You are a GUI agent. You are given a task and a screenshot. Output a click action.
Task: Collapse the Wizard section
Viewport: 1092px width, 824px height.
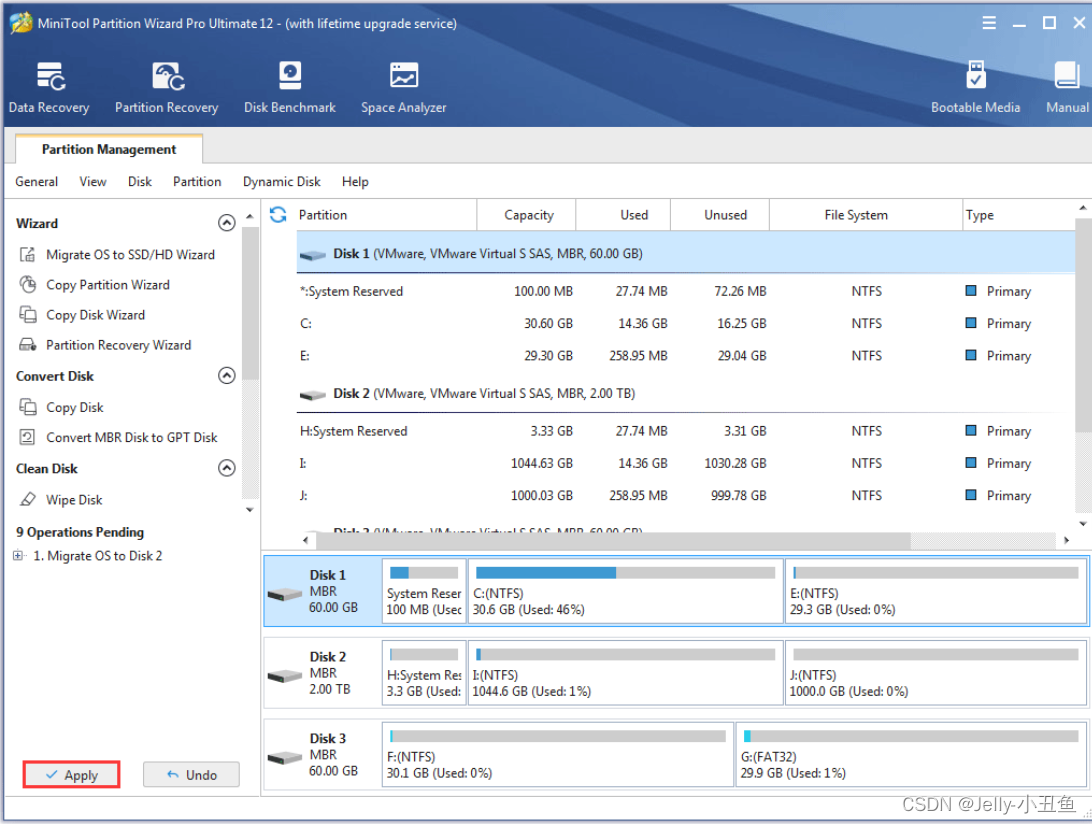click(226, 222)
